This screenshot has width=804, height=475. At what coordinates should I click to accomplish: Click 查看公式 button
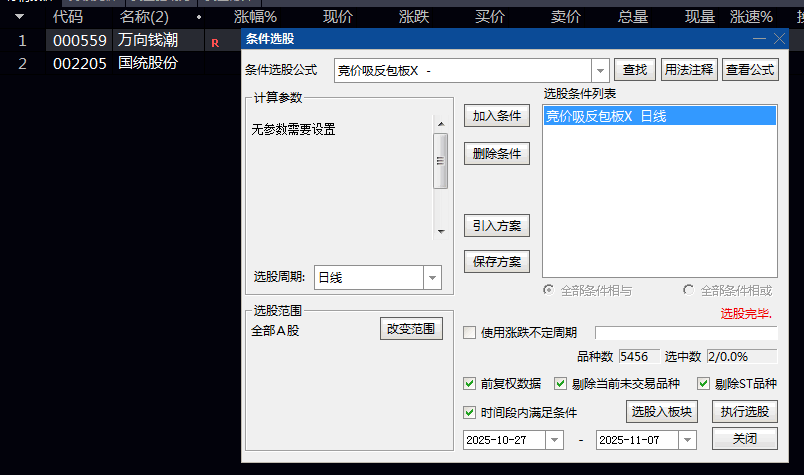[750, 70]
